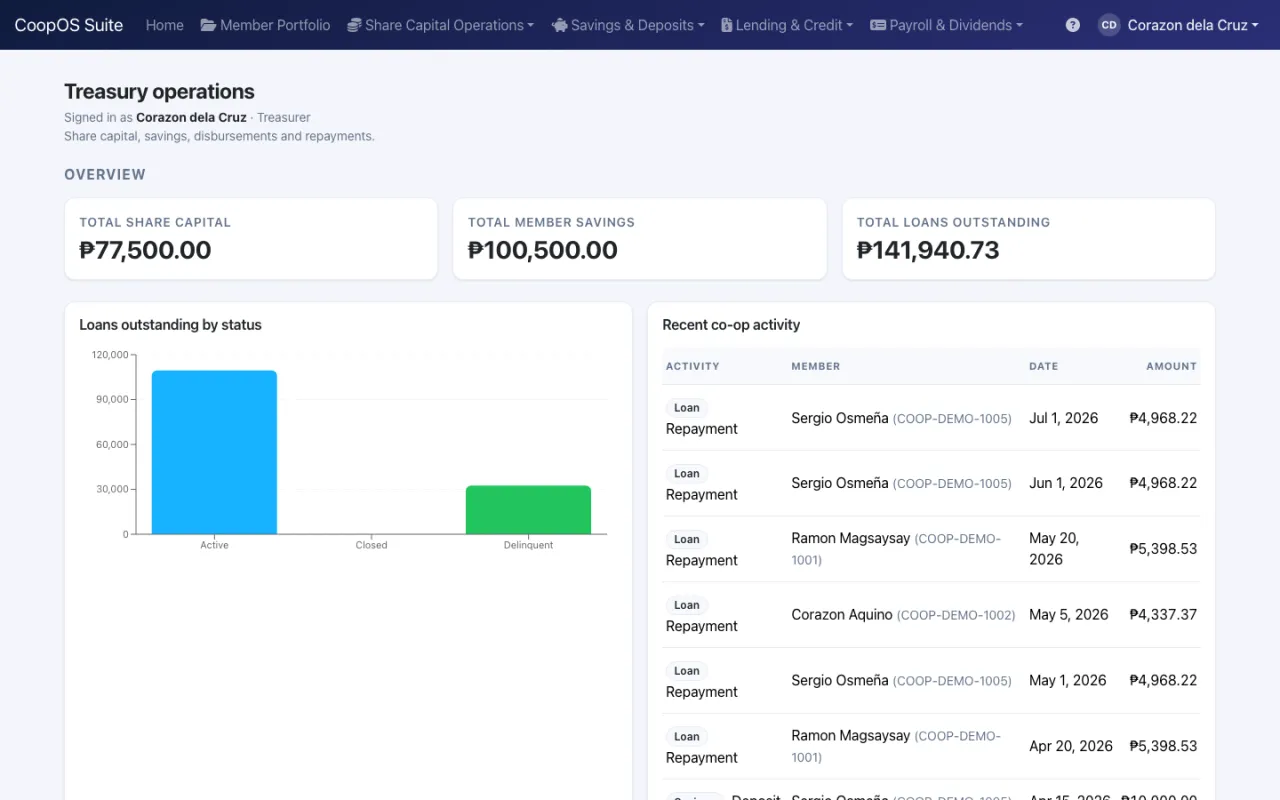Click the piggy bank icon beside Savings & Deposits
Image resolution: width=1280 pixels, height=800 pixels.
[560, 25]
